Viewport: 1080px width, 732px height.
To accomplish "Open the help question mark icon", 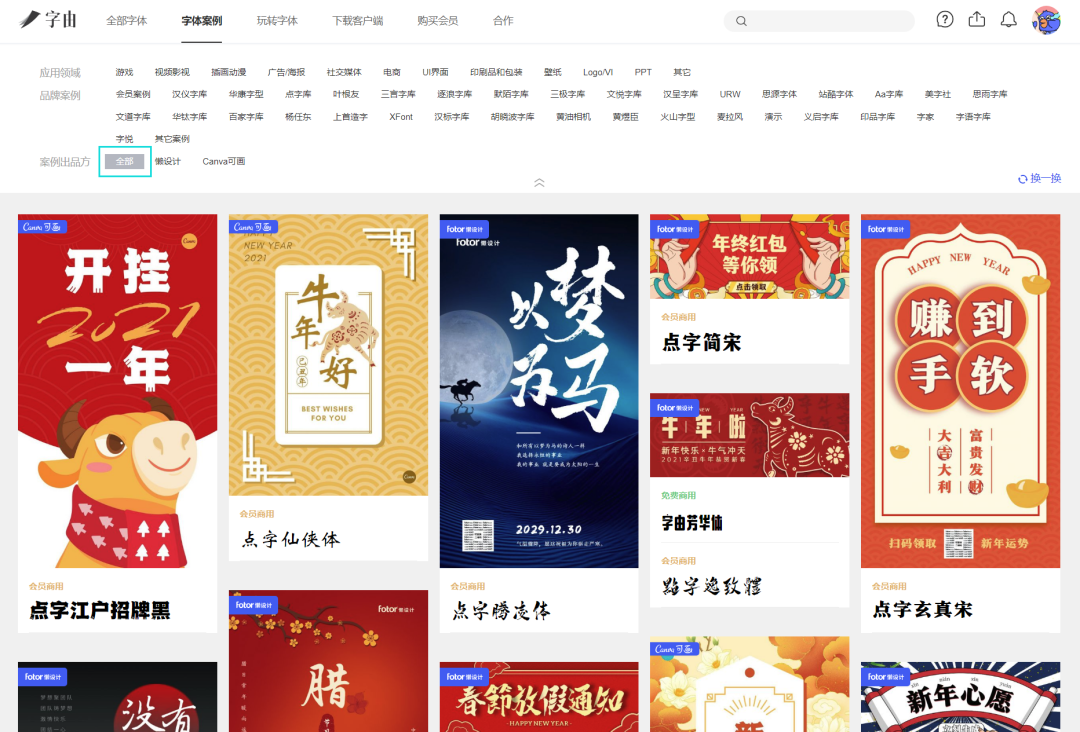I will click(x=945, y=20).
